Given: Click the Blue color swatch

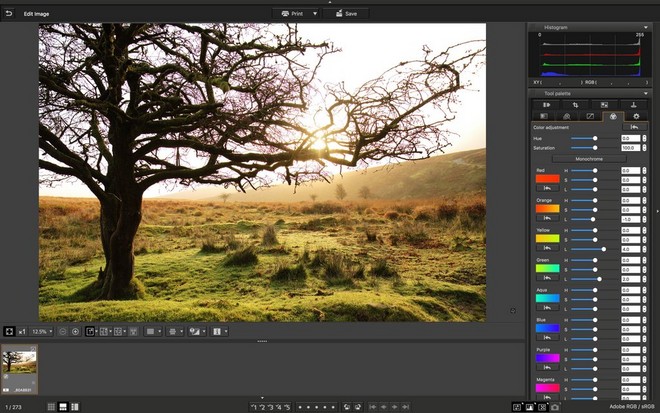Looking at the screenshot, I should point(547,328).
